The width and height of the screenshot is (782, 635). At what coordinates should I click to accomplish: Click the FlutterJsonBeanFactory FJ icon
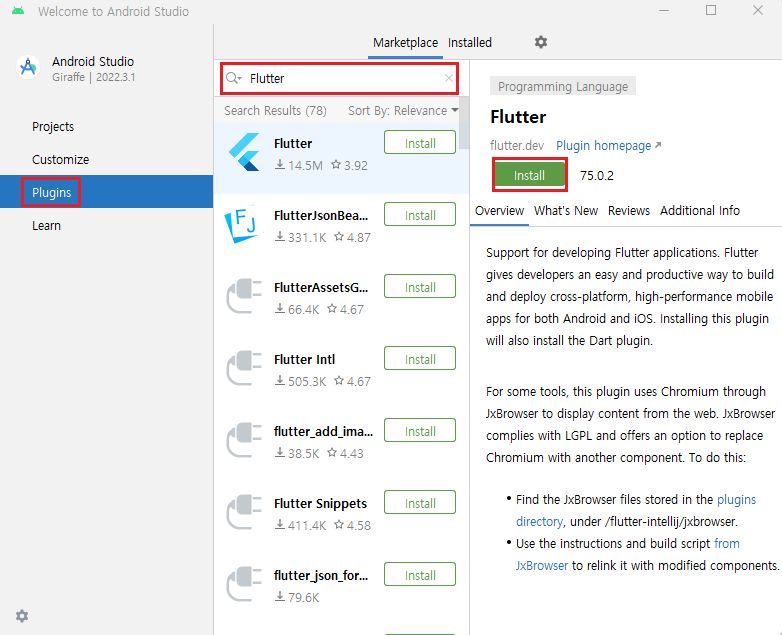point(243,224)
